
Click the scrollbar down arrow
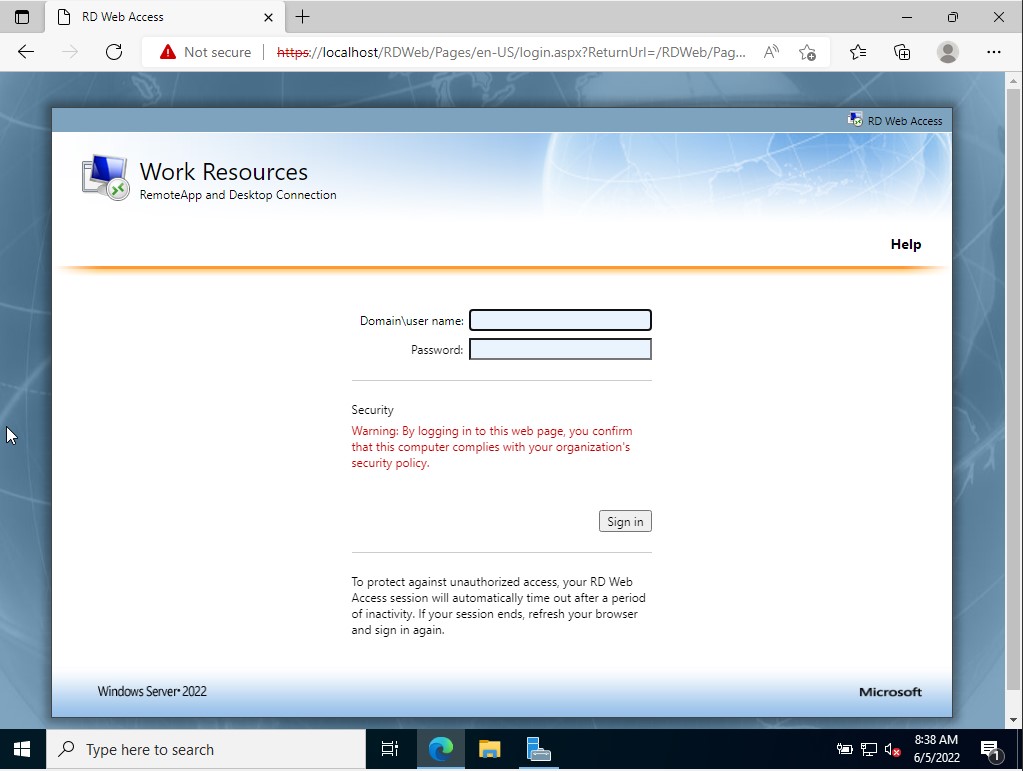(x=1013, y=720)
